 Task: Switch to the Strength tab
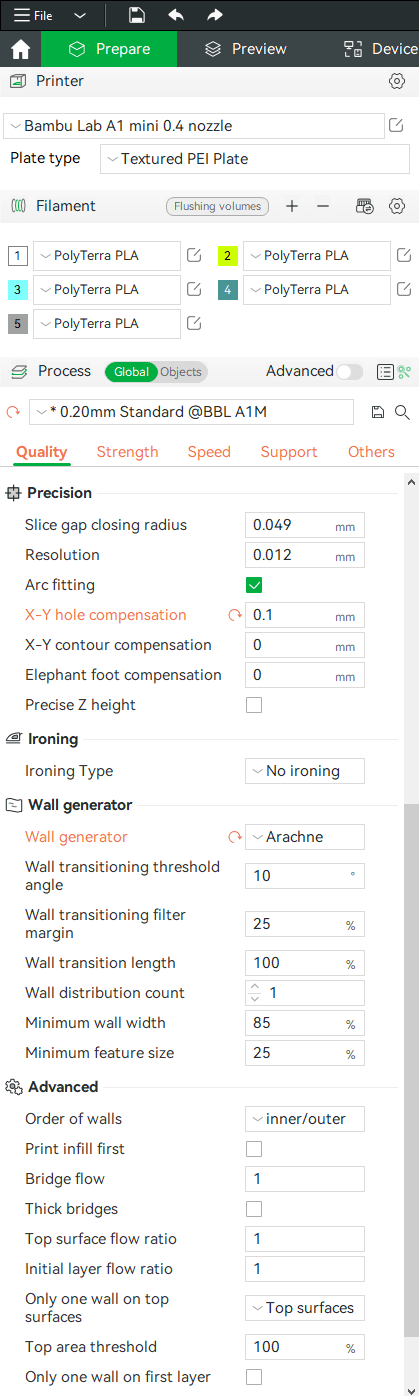coord(127,452)
